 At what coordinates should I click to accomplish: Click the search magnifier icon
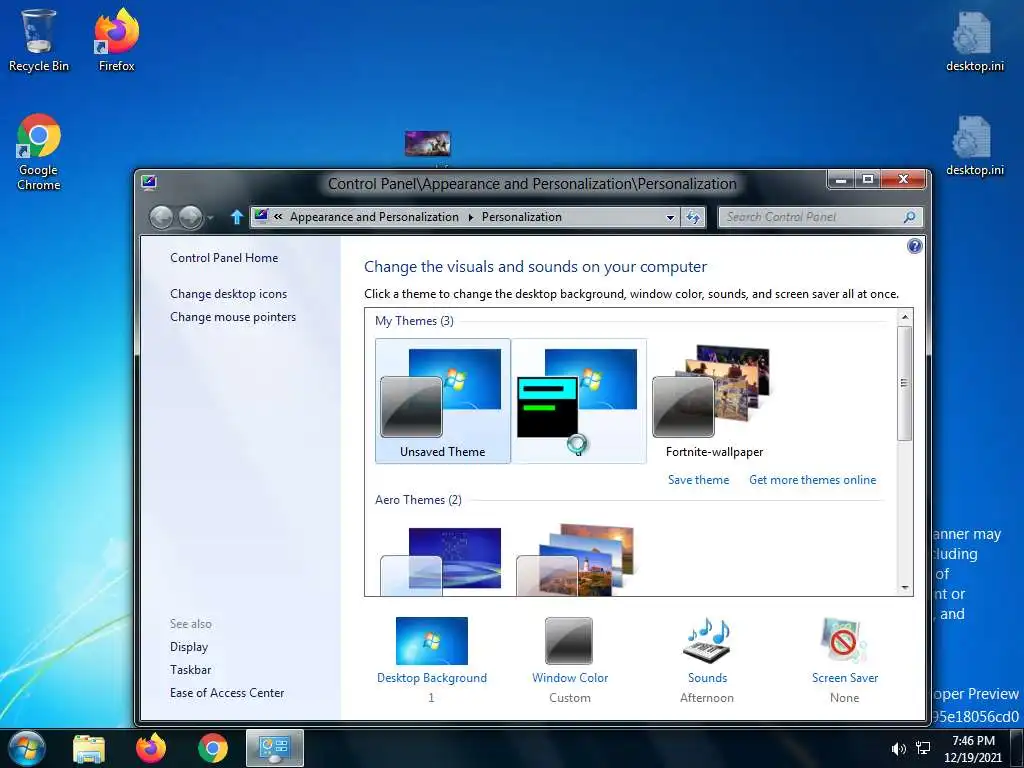point(909,217)
